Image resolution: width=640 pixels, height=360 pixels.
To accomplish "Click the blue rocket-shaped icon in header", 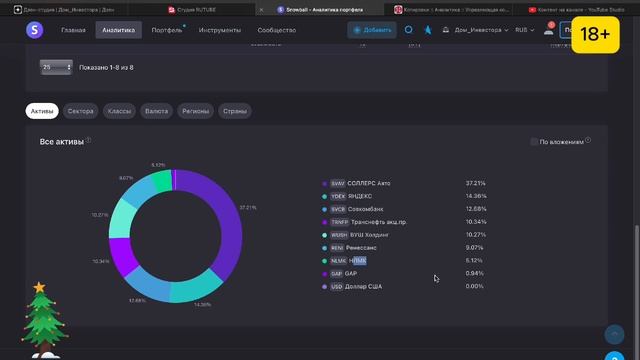I will point(428,30).
